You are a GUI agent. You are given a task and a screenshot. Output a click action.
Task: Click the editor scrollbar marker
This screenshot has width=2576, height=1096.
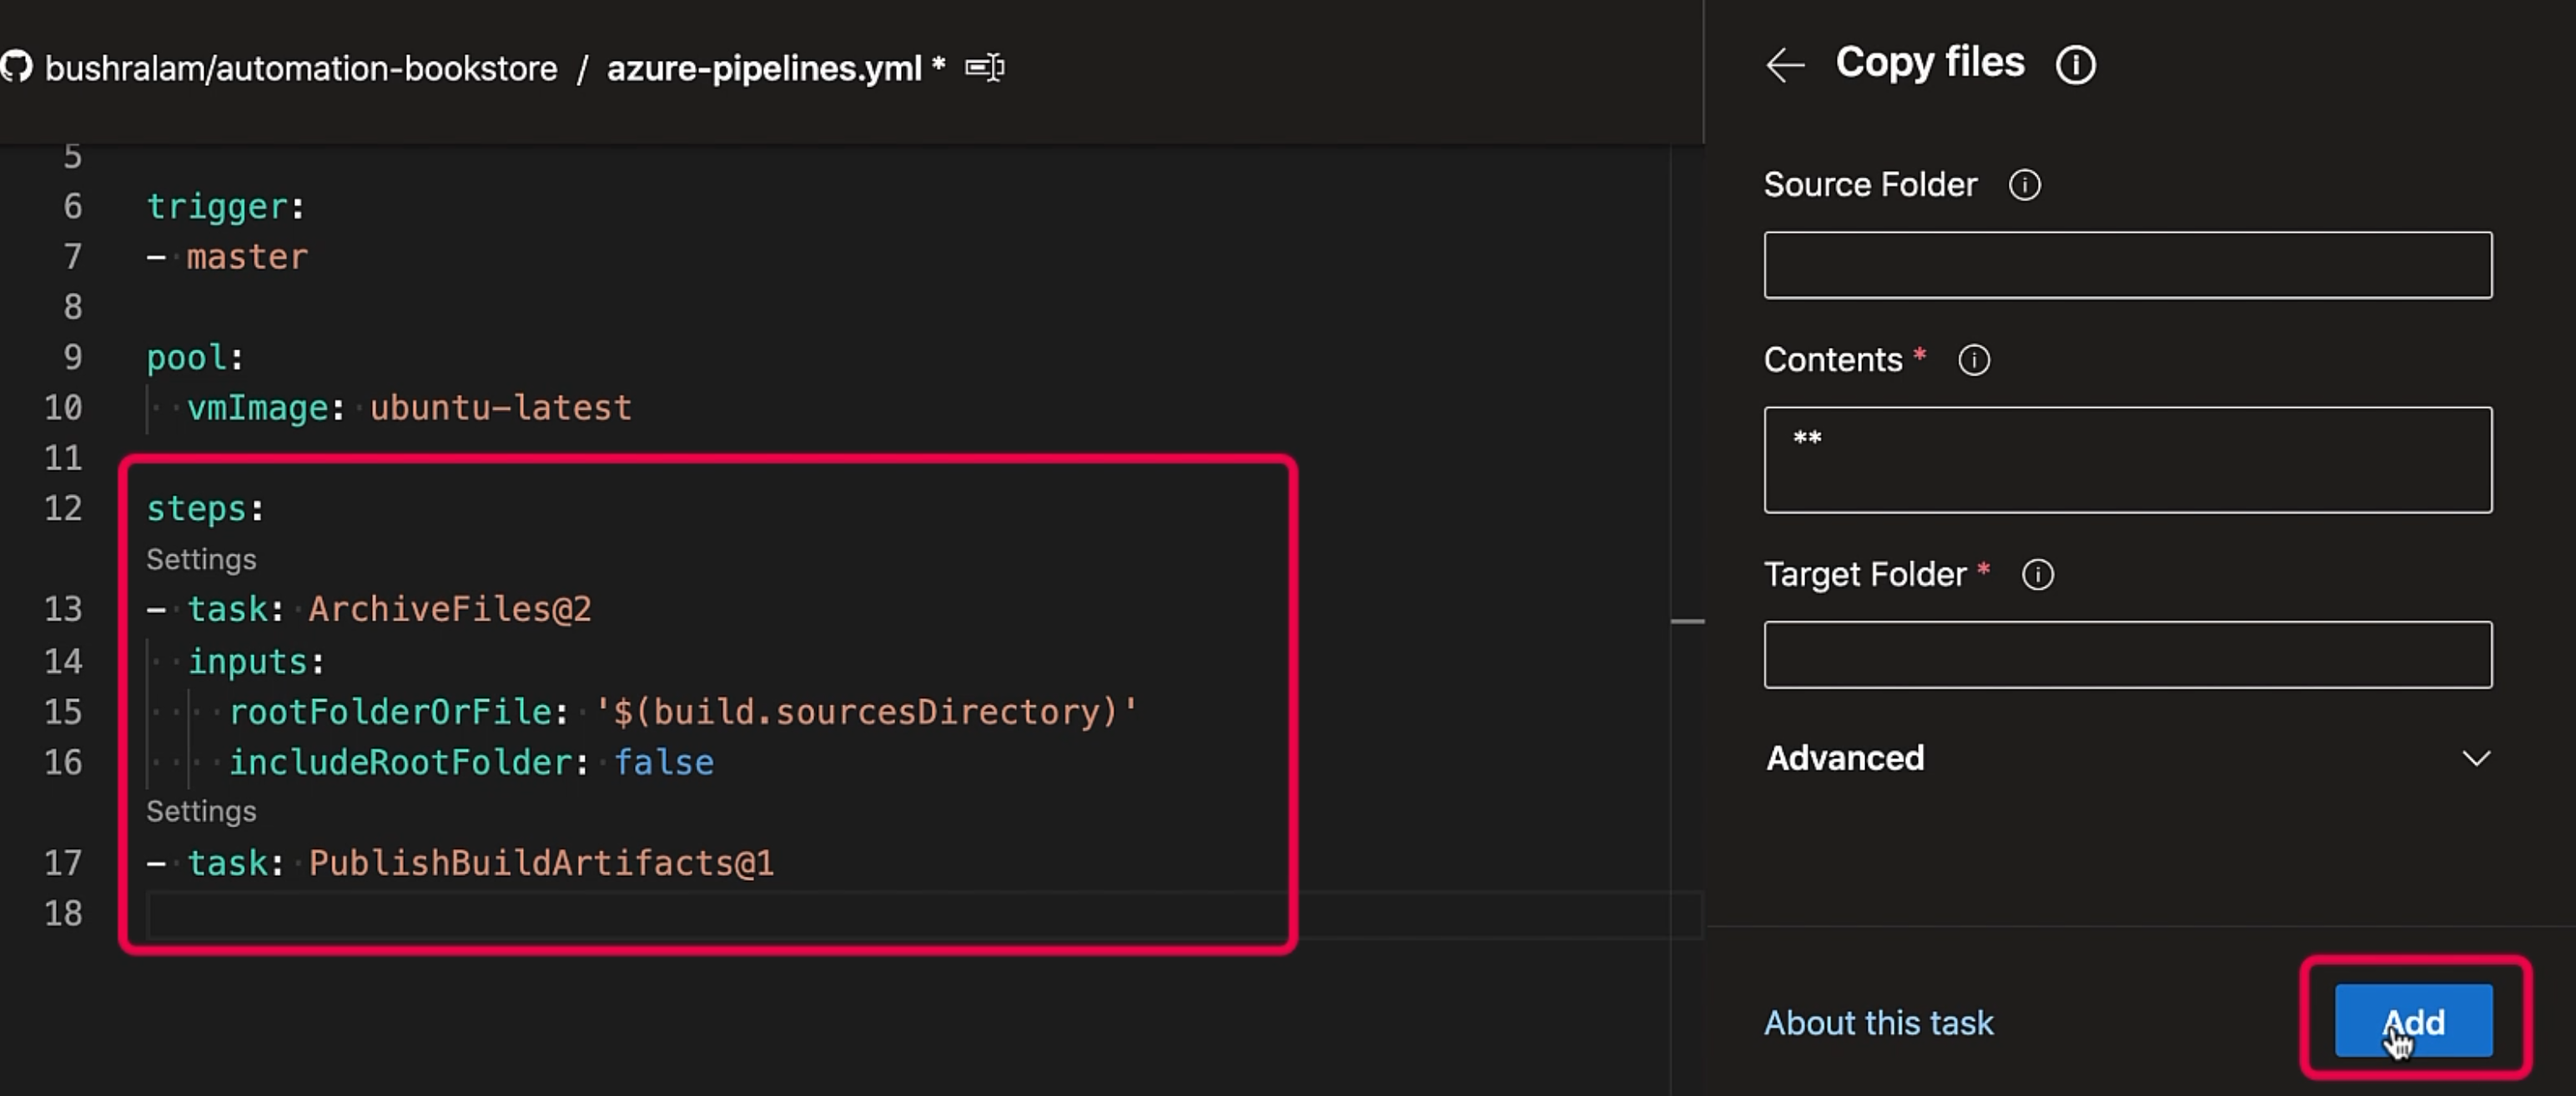point(1687,622)
